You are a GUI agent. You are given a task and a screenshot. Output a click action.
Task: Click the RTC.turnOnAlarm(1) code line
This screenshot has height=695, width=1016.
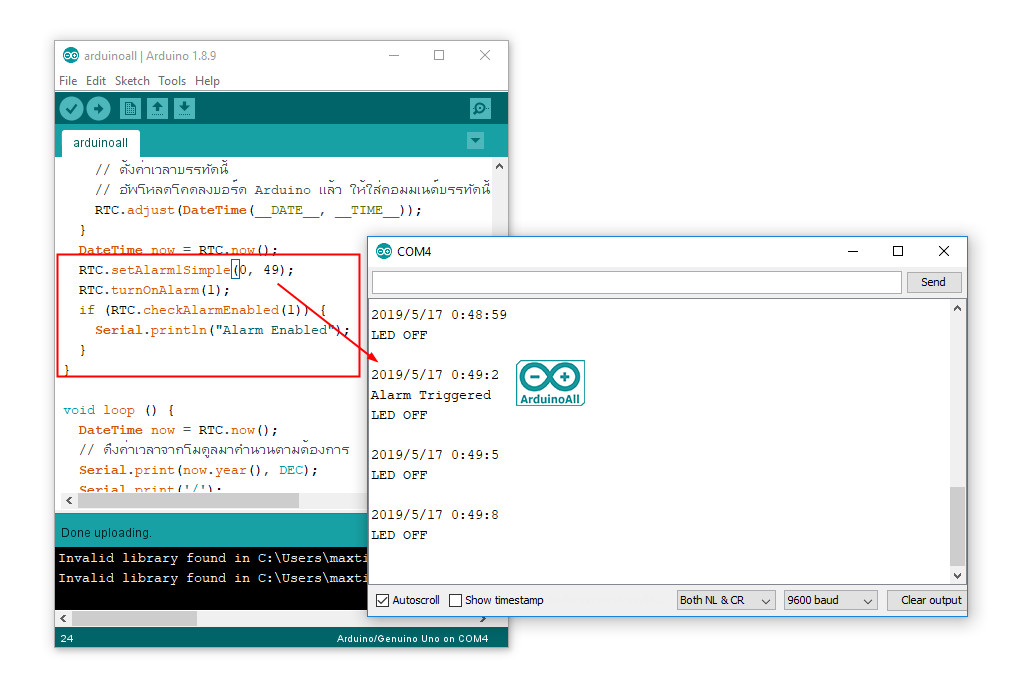click(154, 290)
